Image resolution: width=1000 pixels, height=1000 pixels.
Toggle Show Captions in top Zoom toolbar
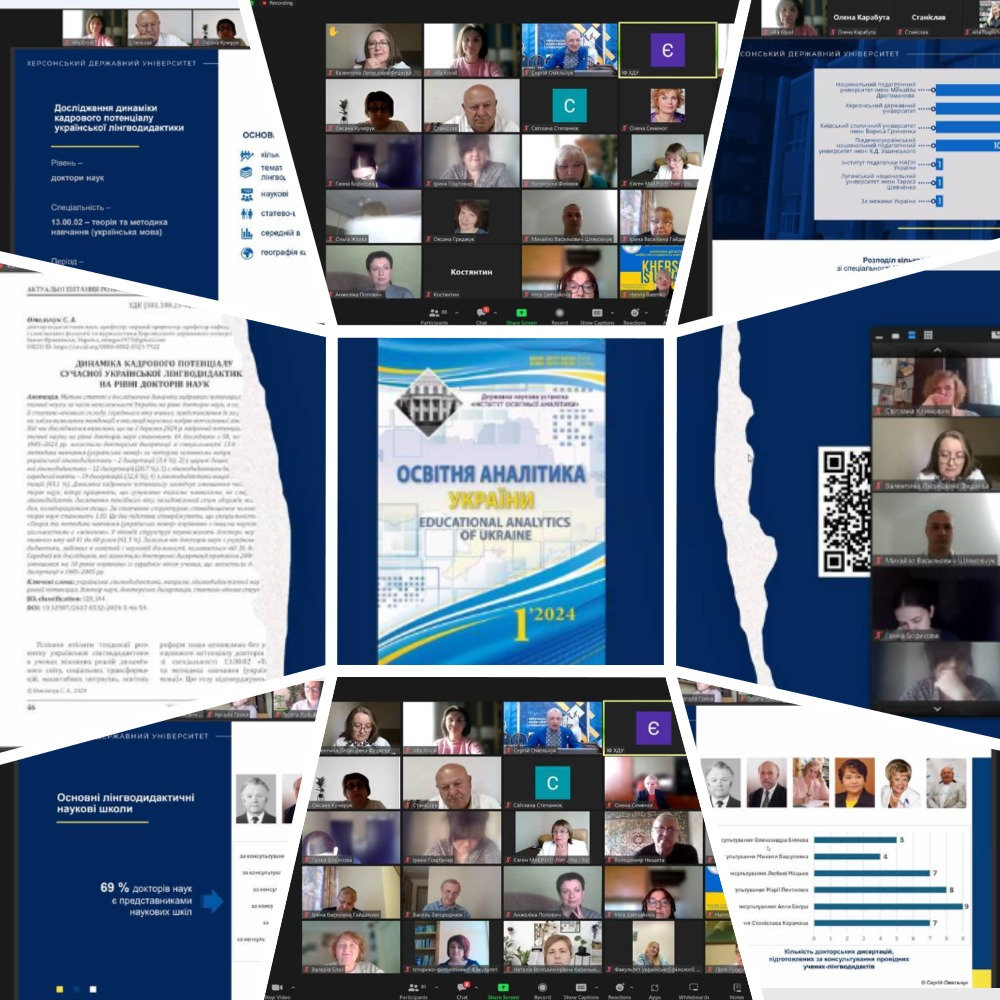(597, 316)
